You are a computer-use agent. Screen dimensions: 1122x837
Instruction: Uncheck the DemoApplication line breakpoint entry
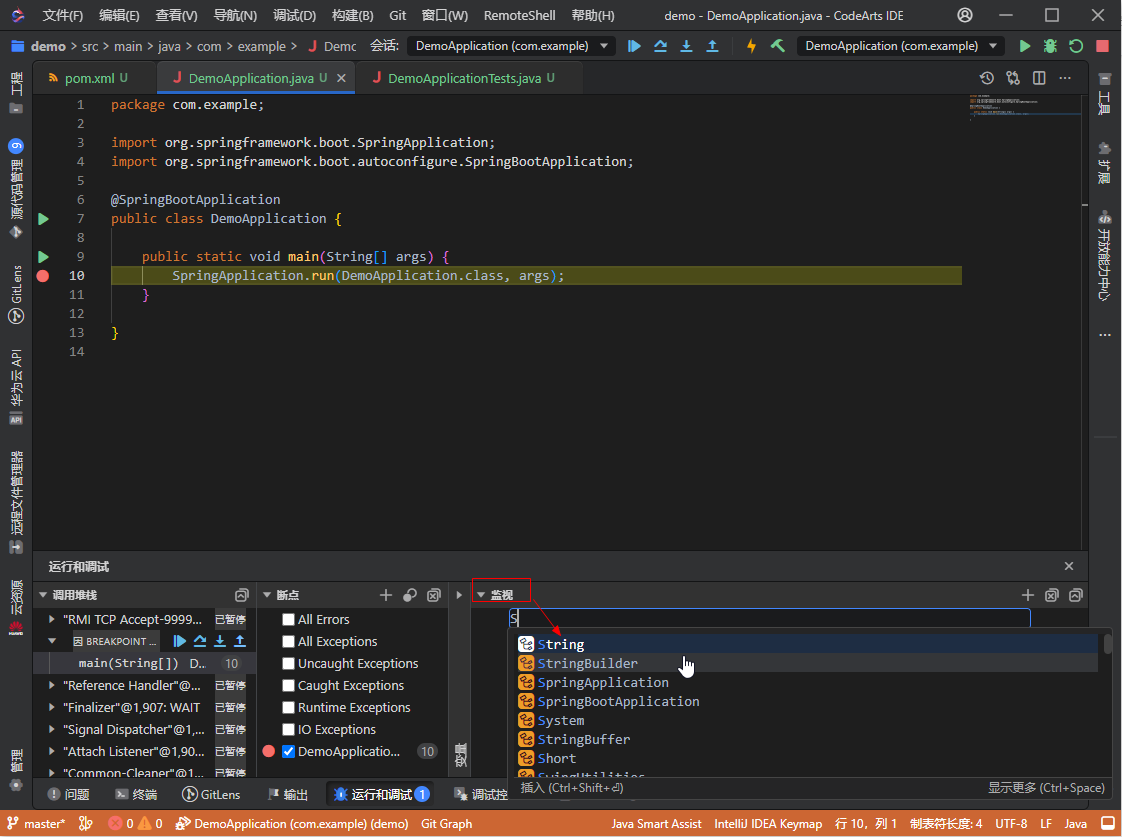(289, 751)
